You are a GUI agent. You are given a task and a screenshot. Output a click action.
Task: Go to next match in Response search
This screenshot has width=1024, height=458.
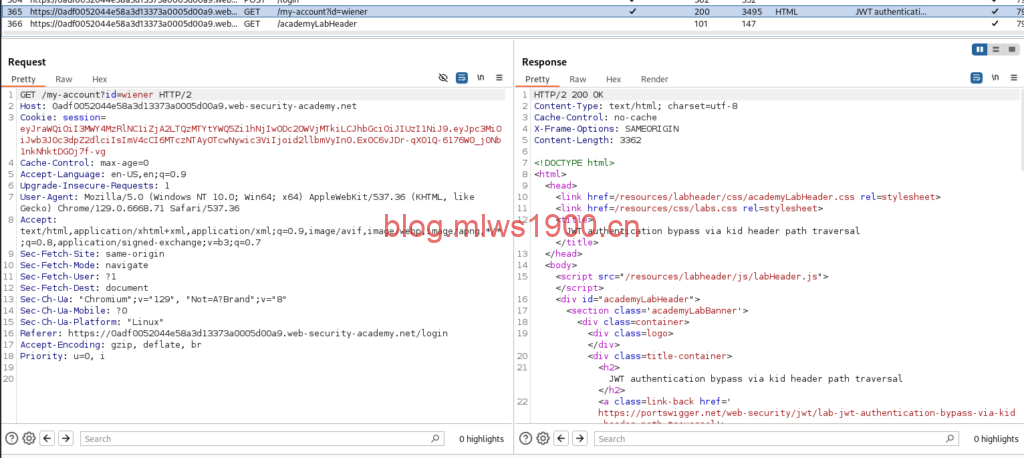click(x=579, y=438)
